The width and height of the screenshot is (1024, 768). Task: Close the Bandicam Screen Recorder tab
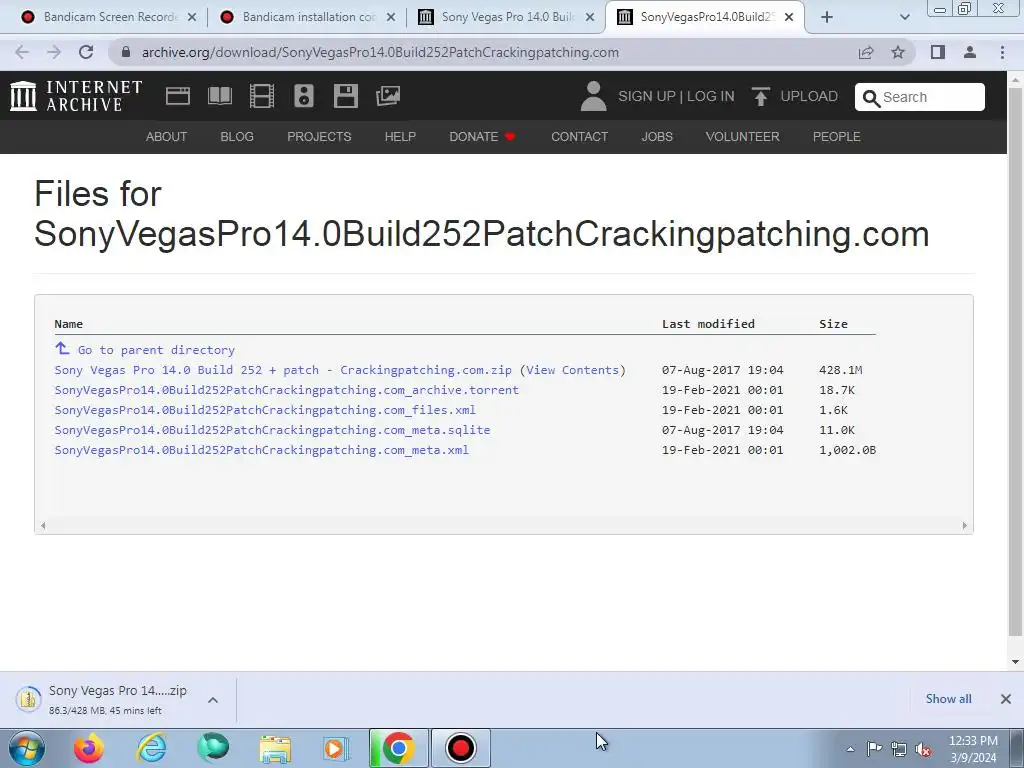(x=192, y=17)
